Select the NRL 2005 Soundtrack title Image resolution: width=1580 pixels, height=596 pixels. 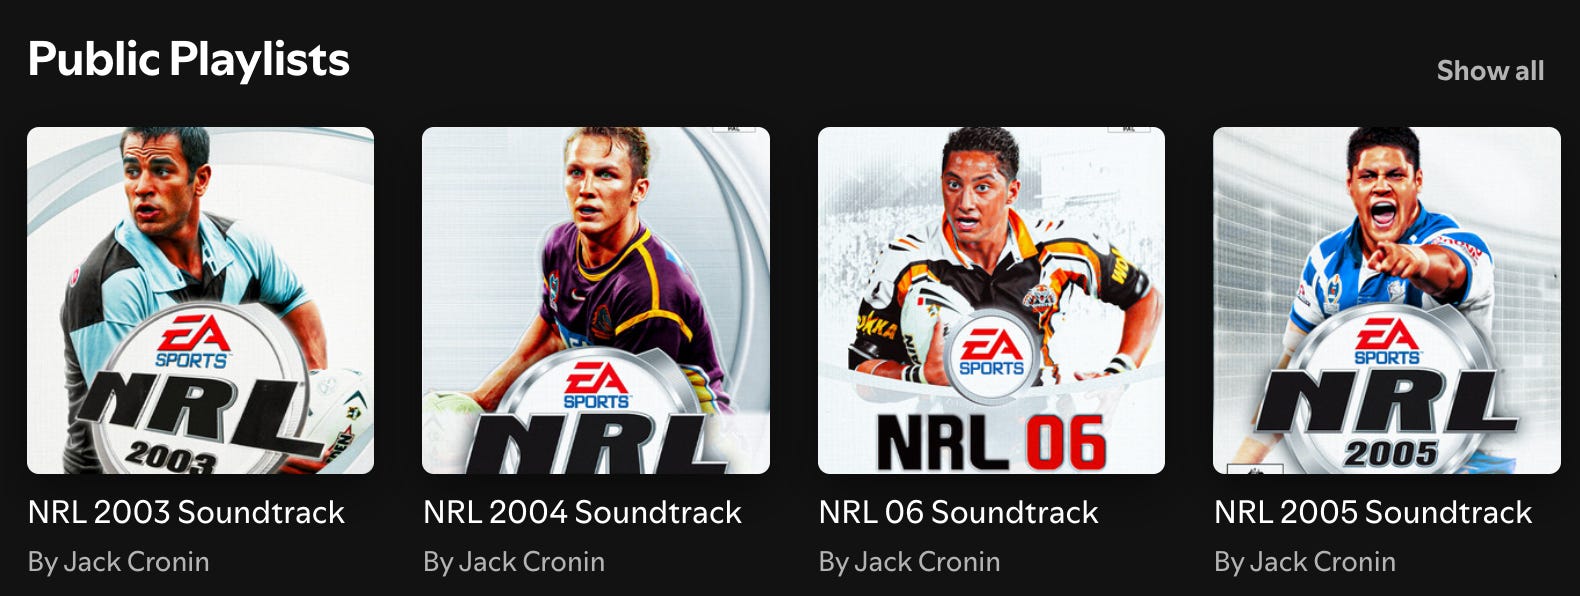[1373, 512]
